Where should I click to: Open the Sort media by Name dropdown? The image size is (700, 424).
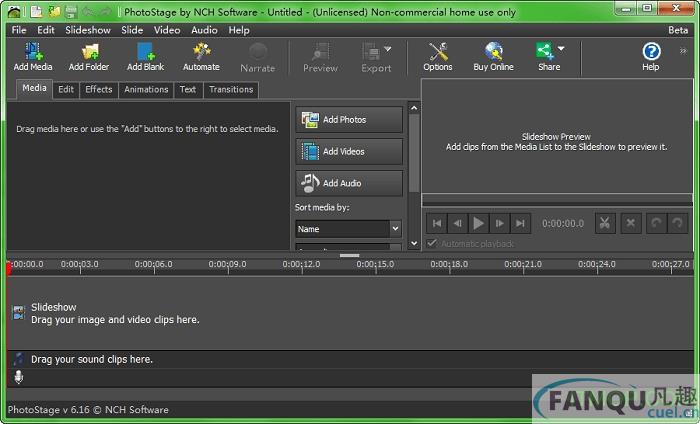point(348,229)
